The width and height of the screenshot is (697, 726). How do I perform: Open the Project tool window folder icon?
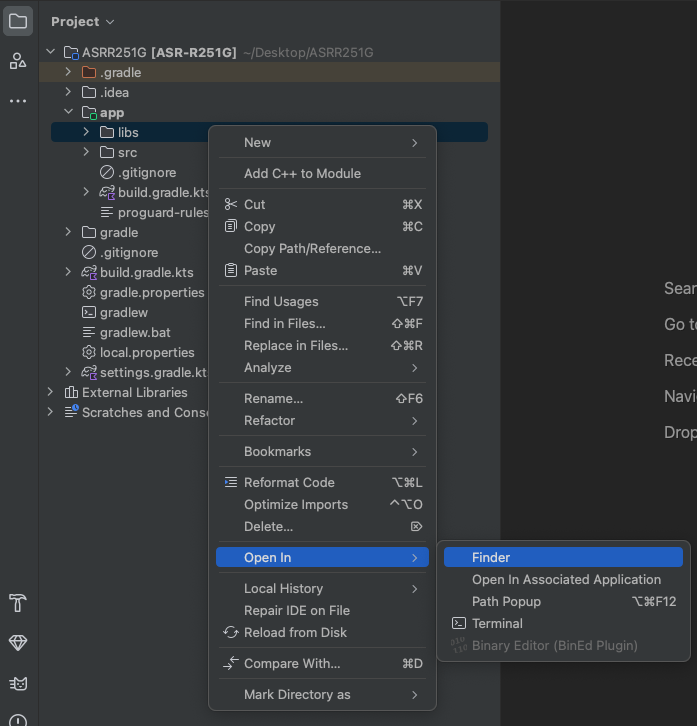tap(18, 21)
